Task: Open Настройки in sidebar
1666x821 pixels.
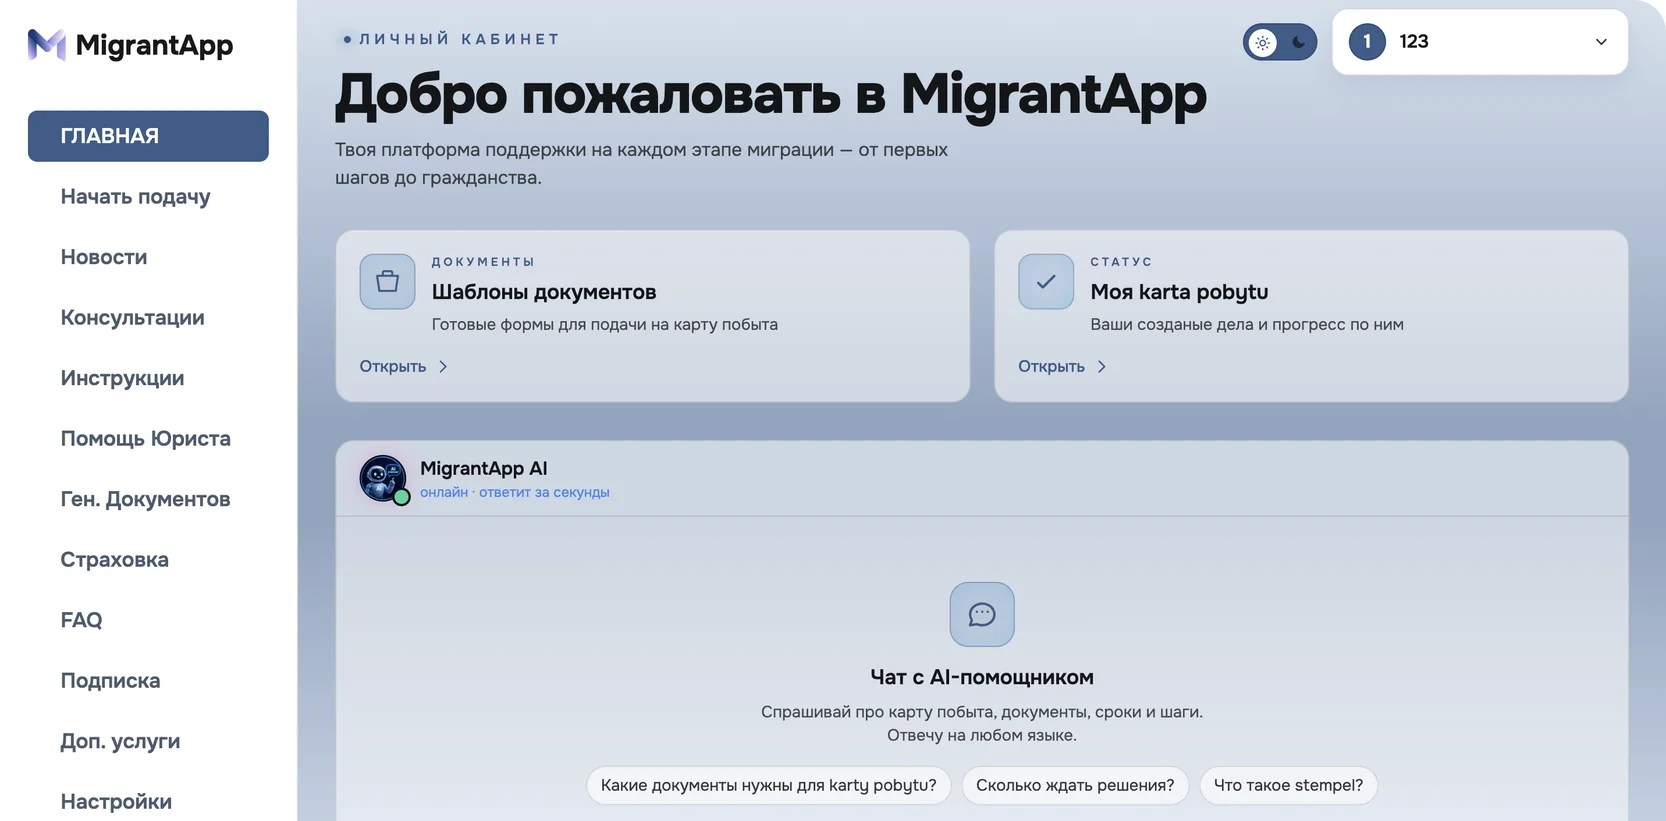Action: (x=116, y=802)
